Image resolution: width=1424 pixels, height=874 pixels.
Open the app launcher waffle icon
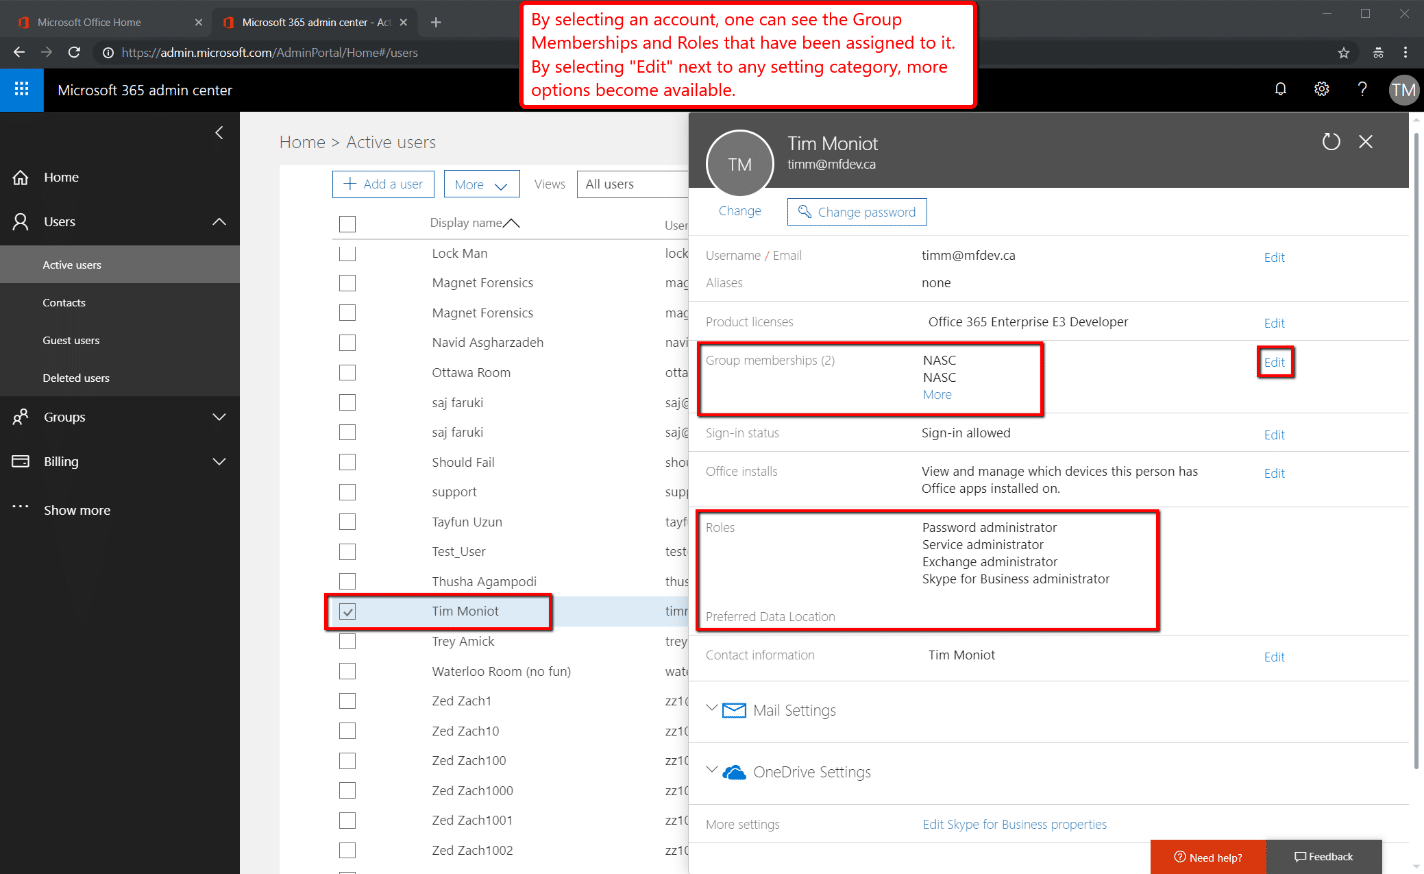click(x=21, y=89)
